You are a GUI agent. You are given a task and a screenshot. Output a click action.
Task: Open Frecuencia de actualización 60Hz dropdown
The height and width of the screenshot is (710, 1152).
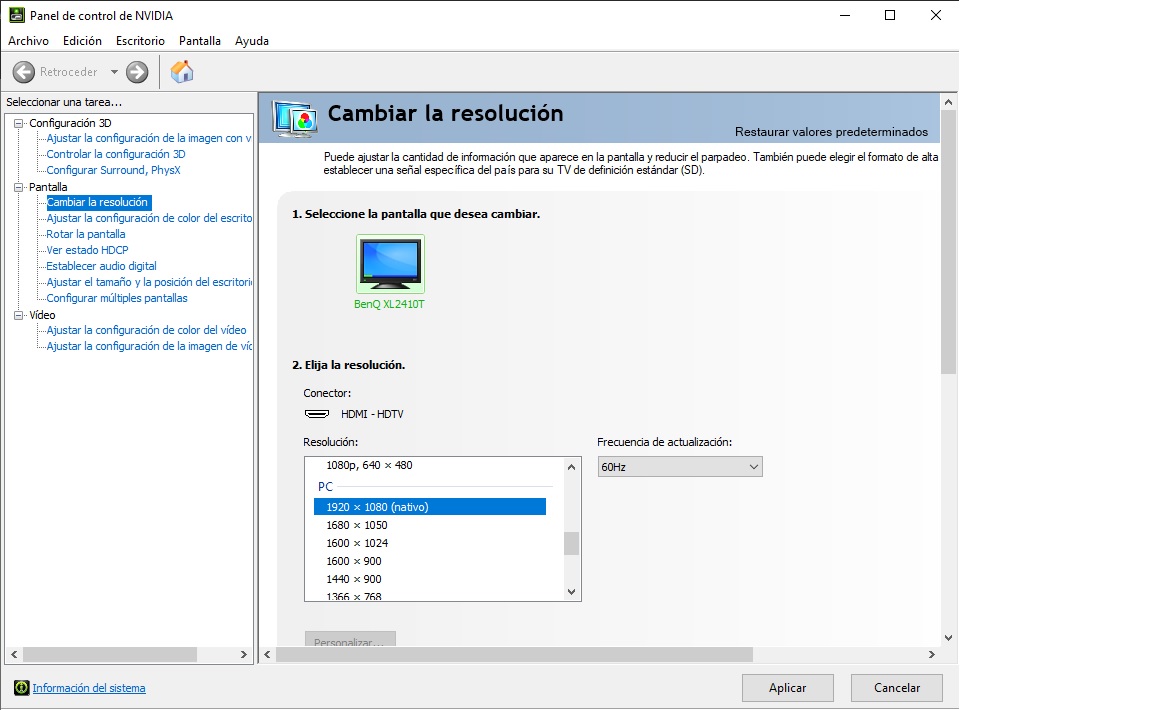point(680,467)
